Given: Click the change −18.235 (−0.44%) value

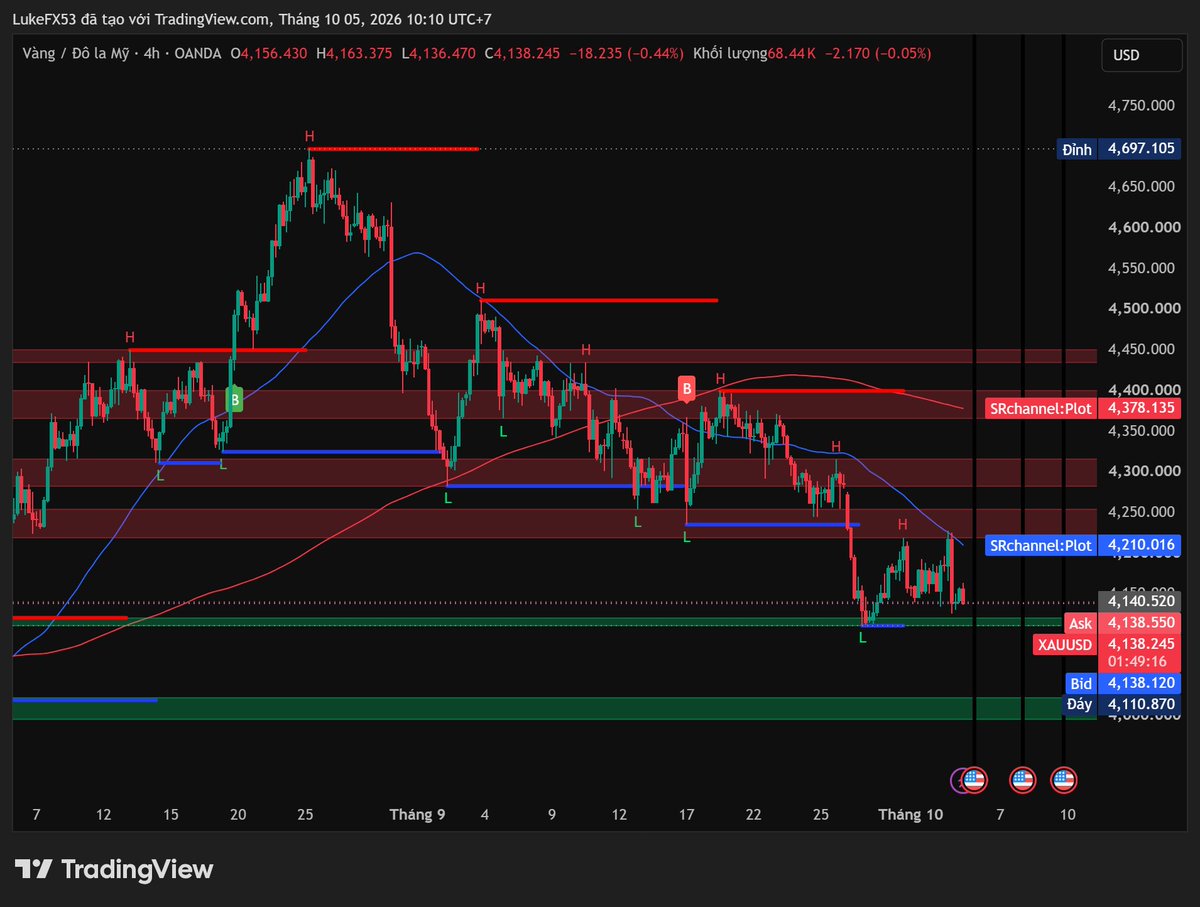Looking at the screenshot, I should pos(626,53).
